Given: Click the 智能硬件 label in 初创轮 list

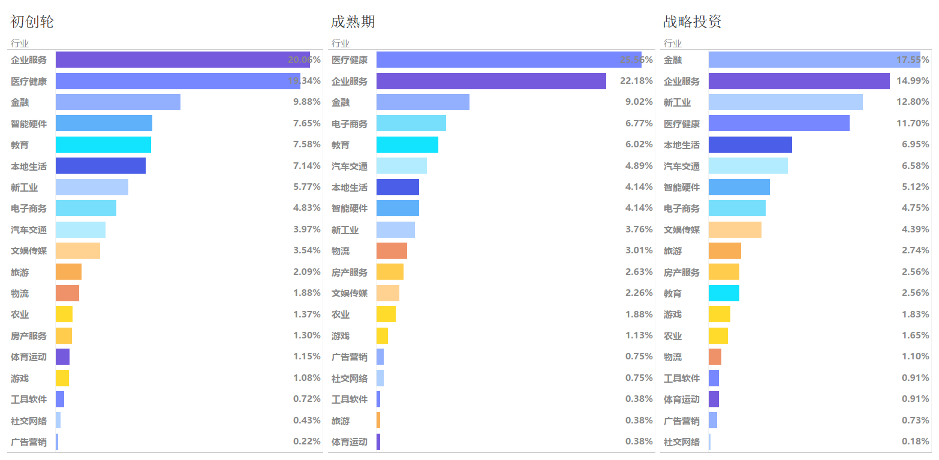Looking at the screenshot, I should 28,123.
